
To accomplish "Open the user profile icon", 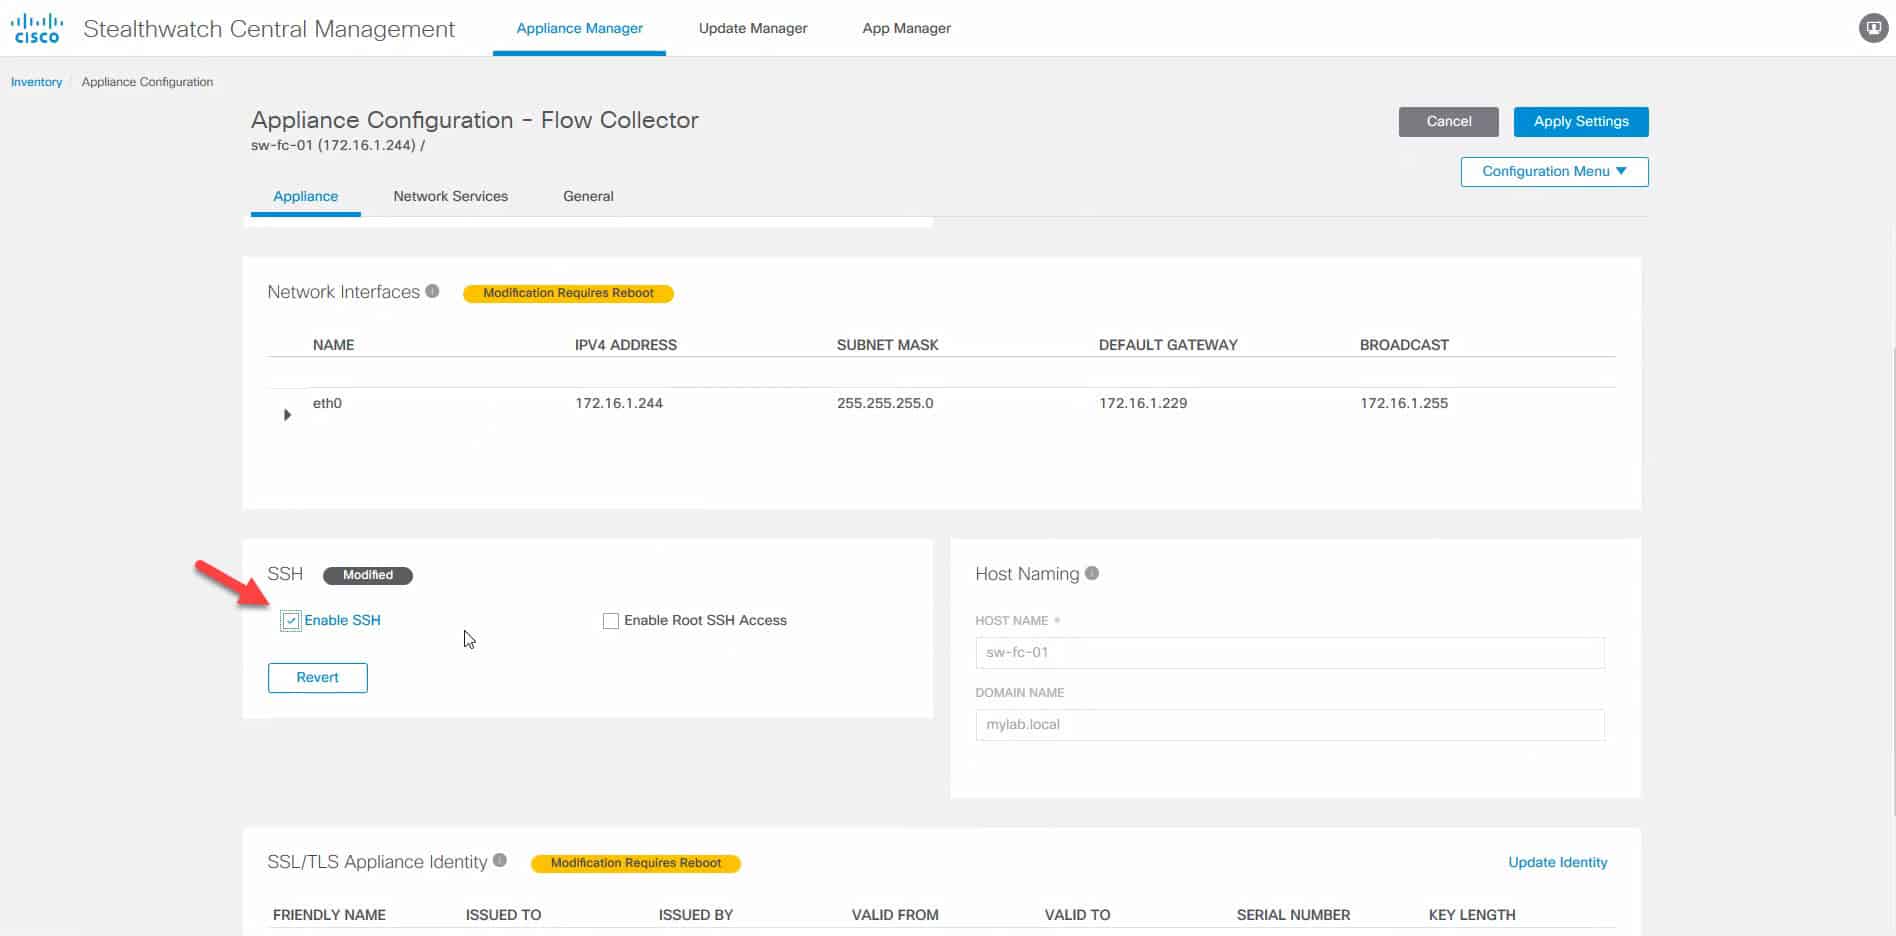I will [1873, 28].
